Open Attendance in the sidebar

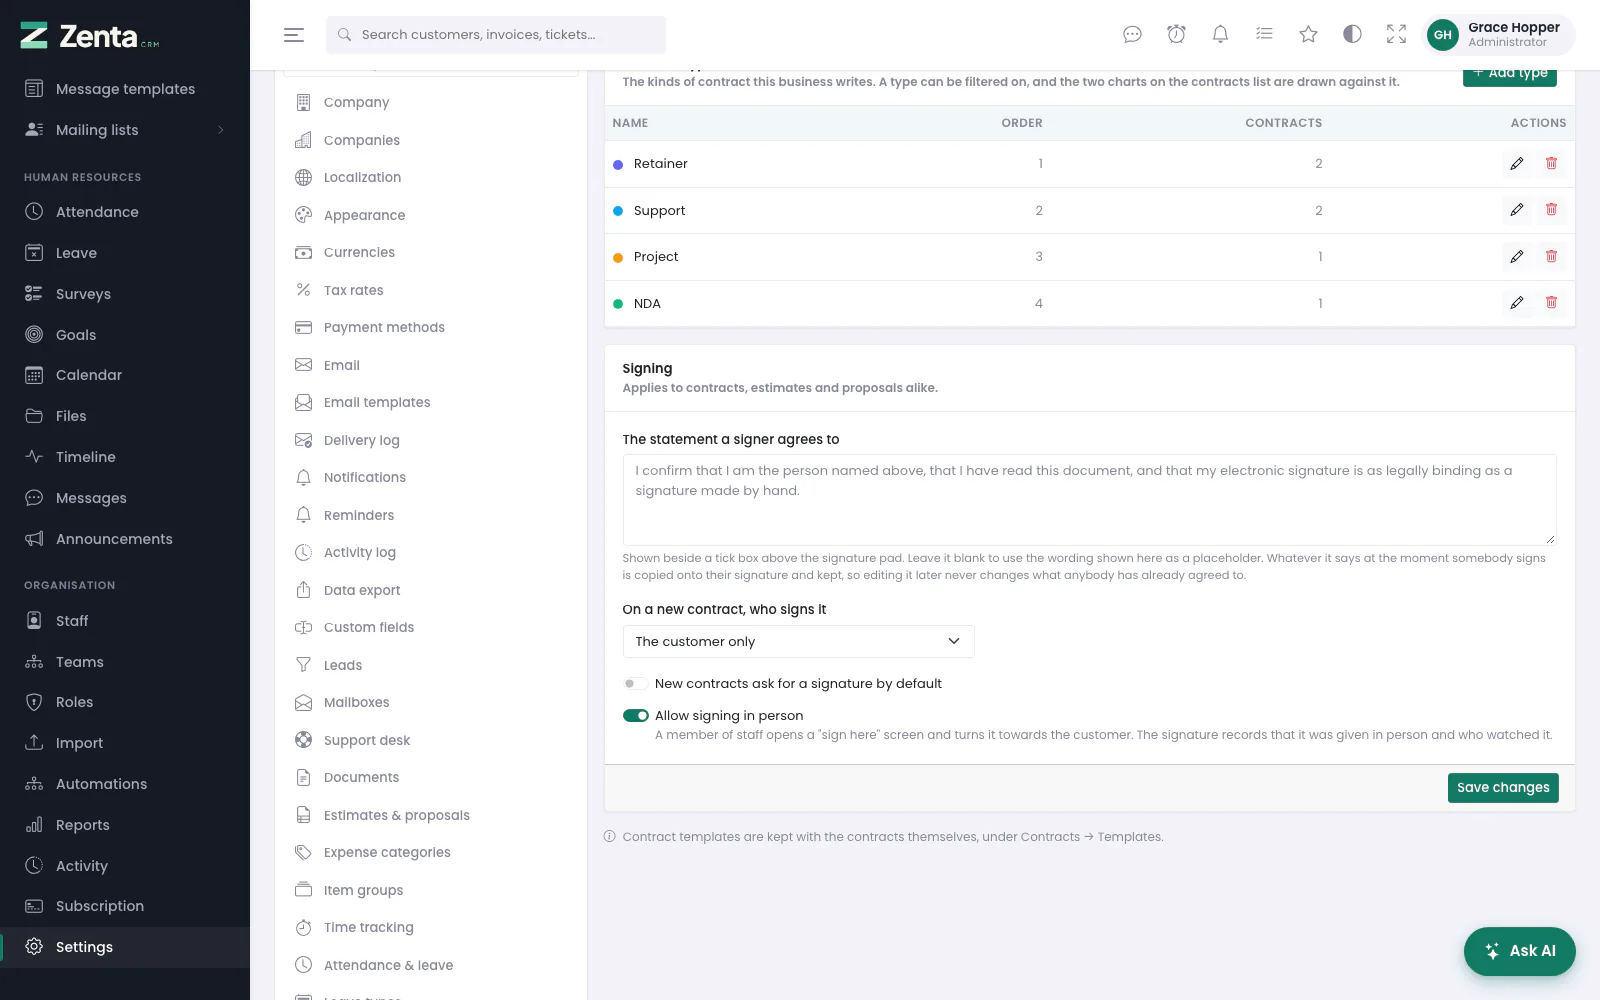[x=125, y=212]
